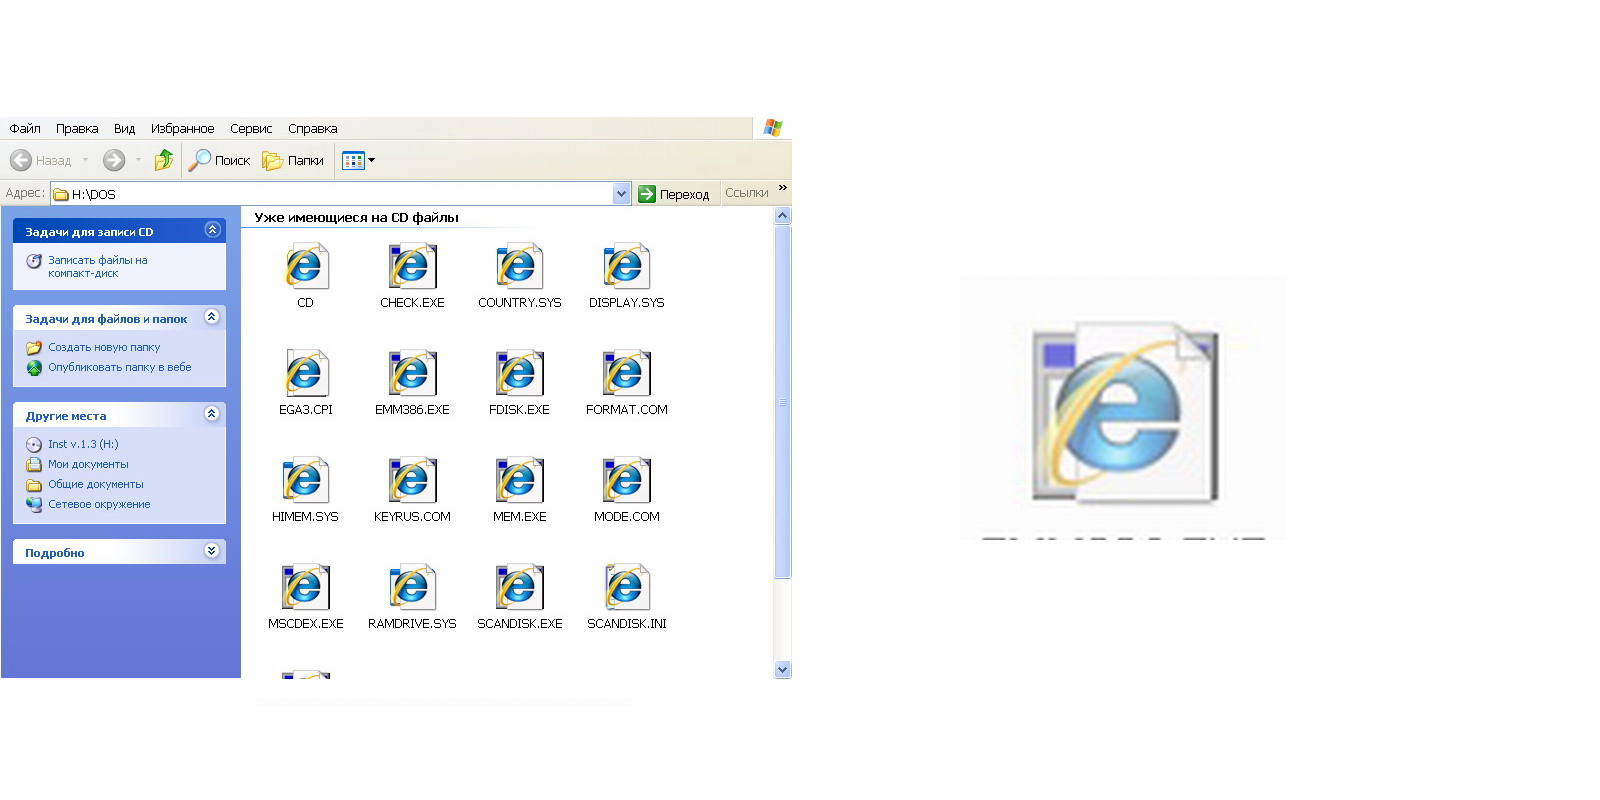Viewport: 1600px width, 800px height.
Task: Select the MSCDEX.EXE file icon
Action: click(x=305, y=587)
